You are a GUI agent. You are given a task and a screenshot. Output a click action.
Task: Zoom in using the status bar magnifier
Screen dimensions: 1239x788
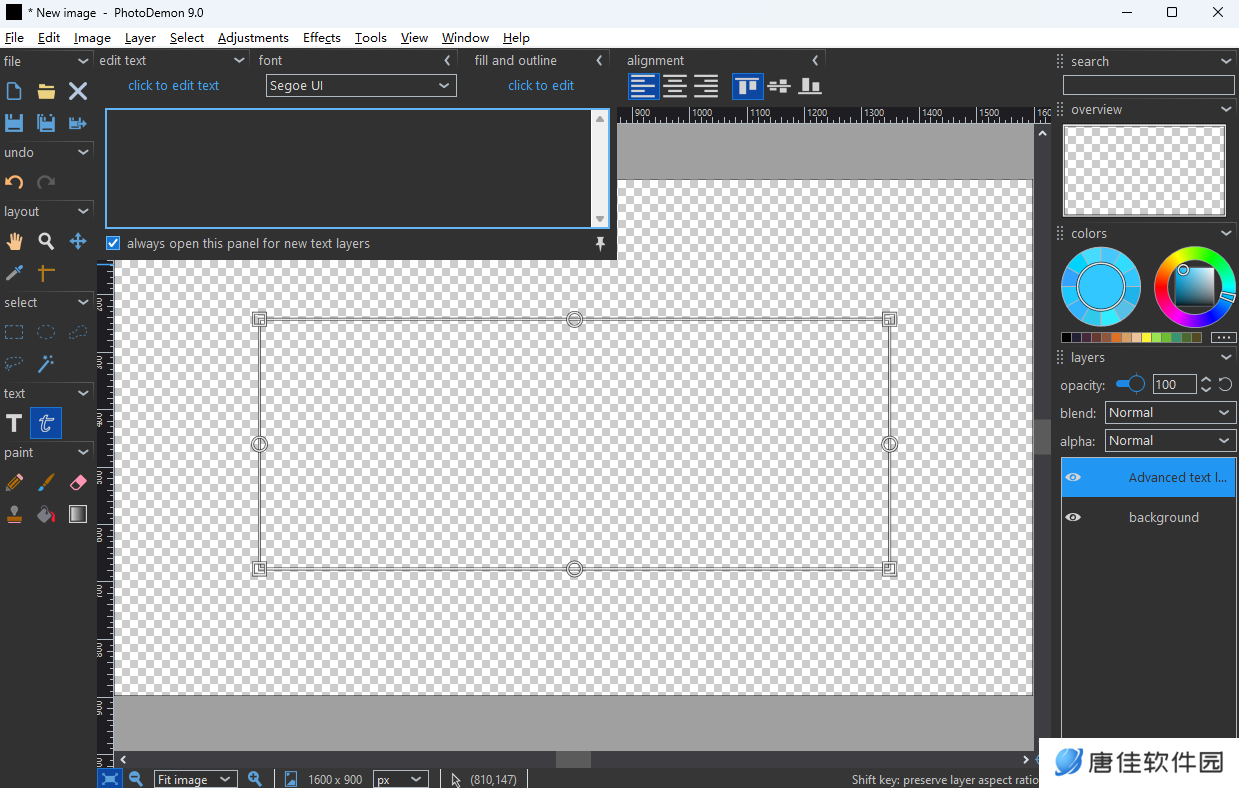tap(254, 779)
